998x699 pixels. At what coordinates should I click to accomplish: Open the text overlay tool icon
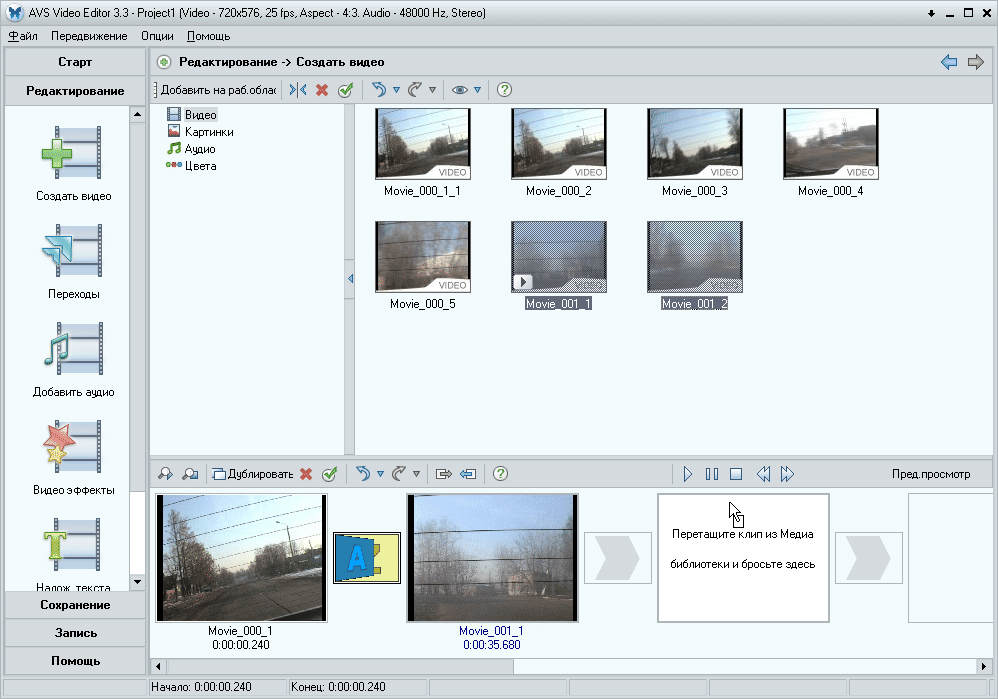[73, 544]
